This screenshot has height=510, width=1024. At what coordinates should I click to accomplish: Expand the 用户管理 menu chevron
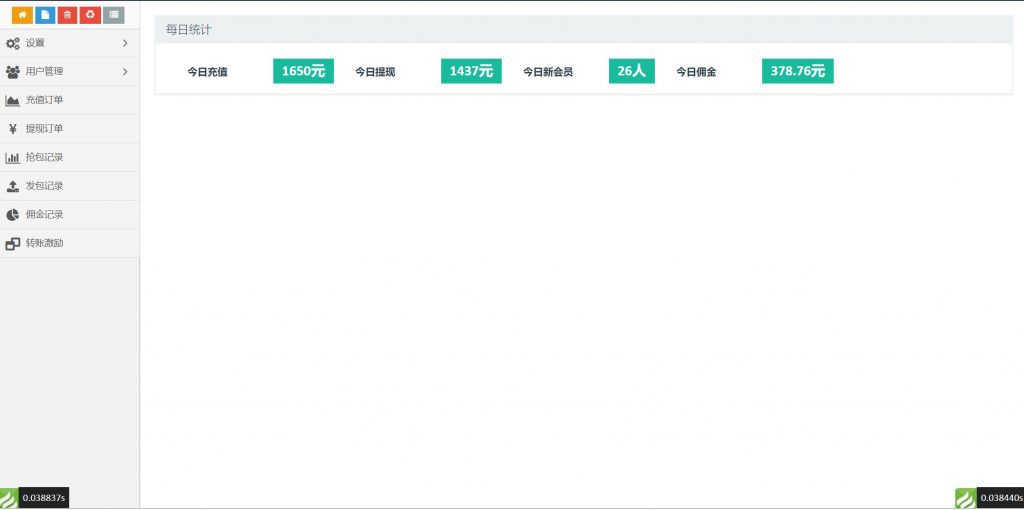click(x=125, y=72)
